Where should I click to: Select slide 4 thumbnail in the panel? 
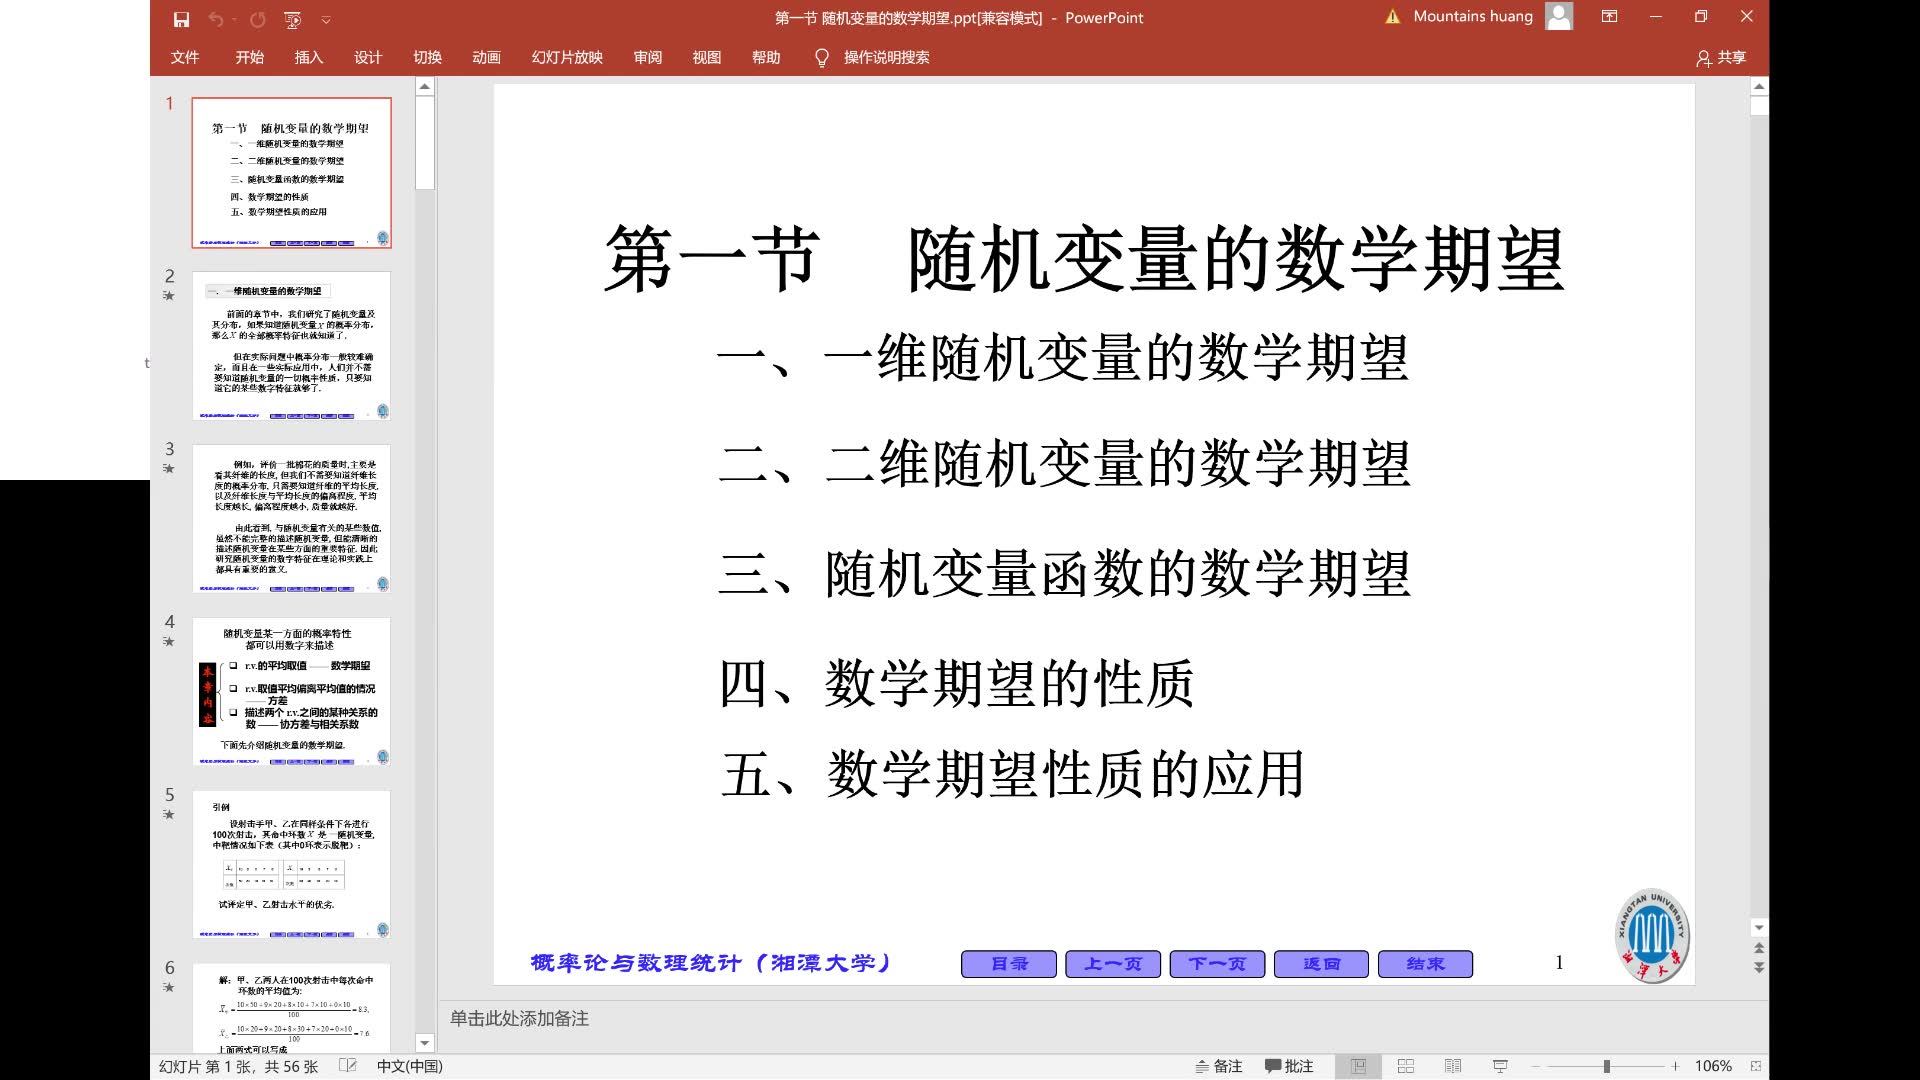click(291, 692)
